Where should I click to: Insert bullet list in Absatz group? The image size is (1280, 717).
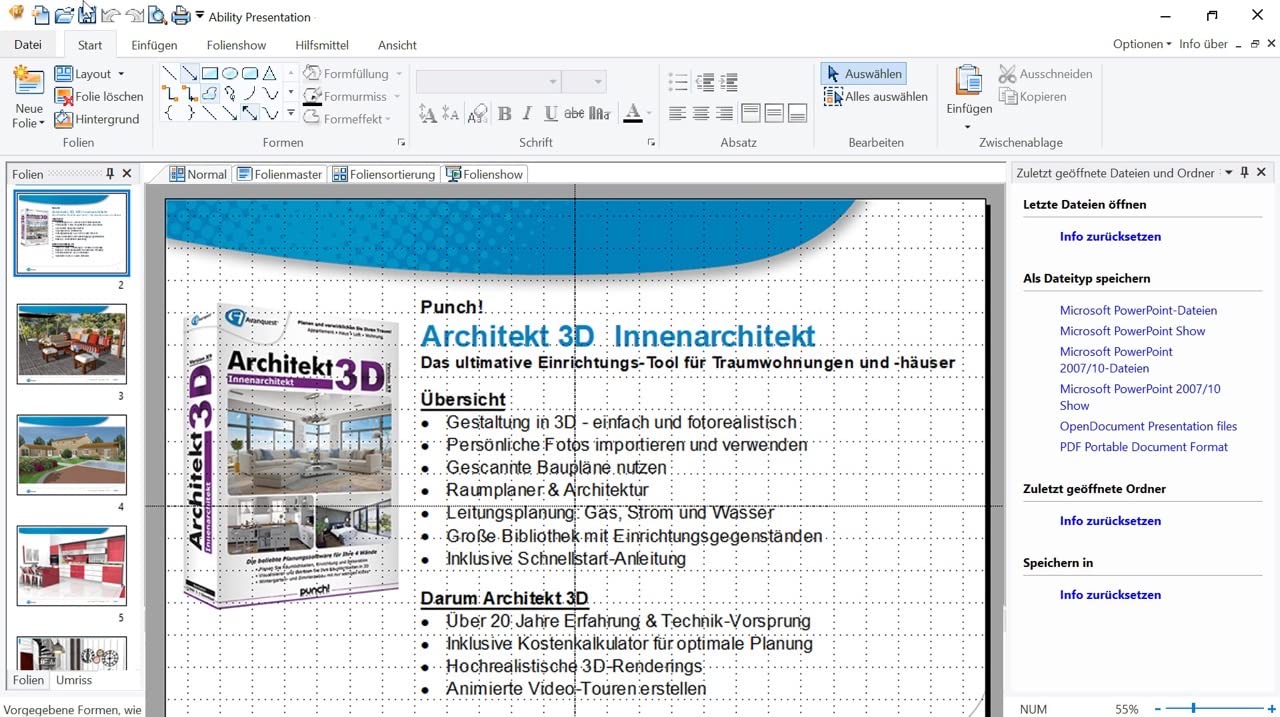click(x=678, y=82)
